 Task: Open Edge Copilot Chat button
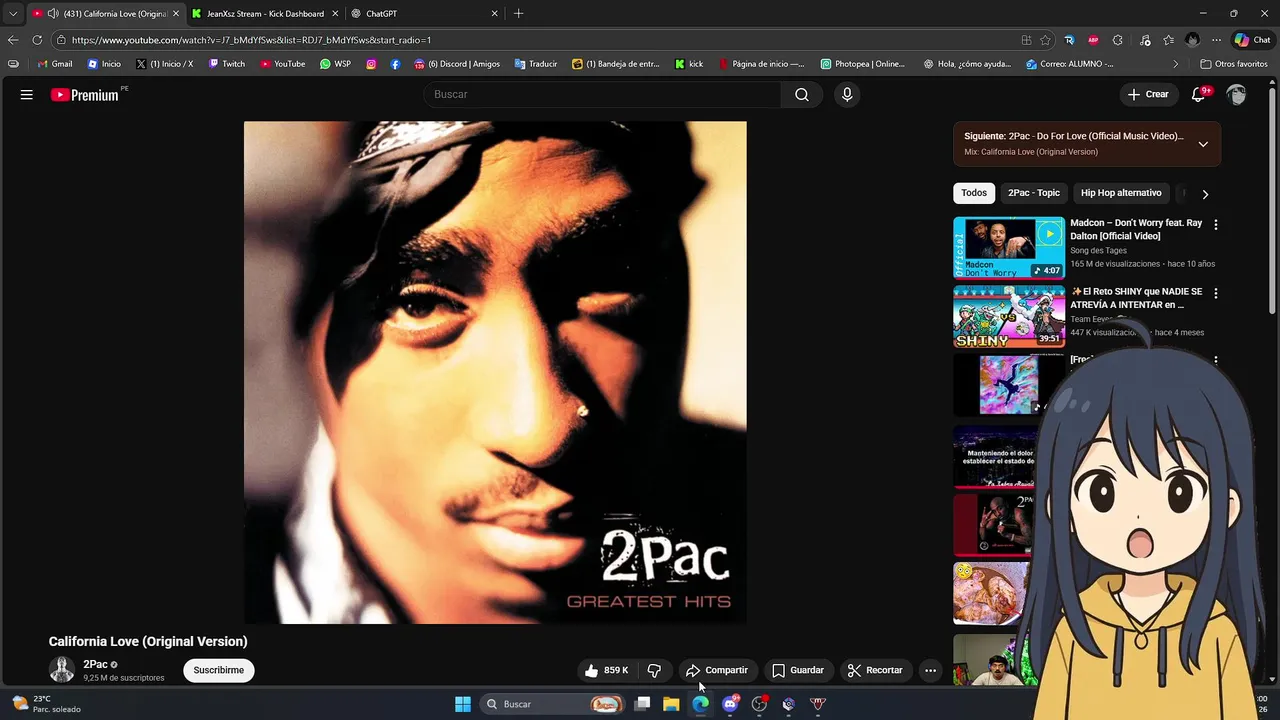pyautogui.click(x=1254, y=40)
